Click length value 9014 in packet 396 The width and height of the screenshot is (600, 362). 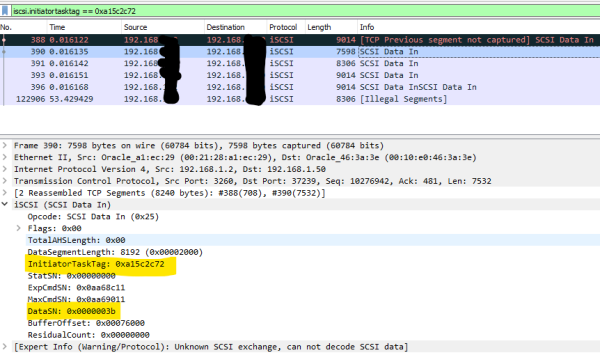346,87
